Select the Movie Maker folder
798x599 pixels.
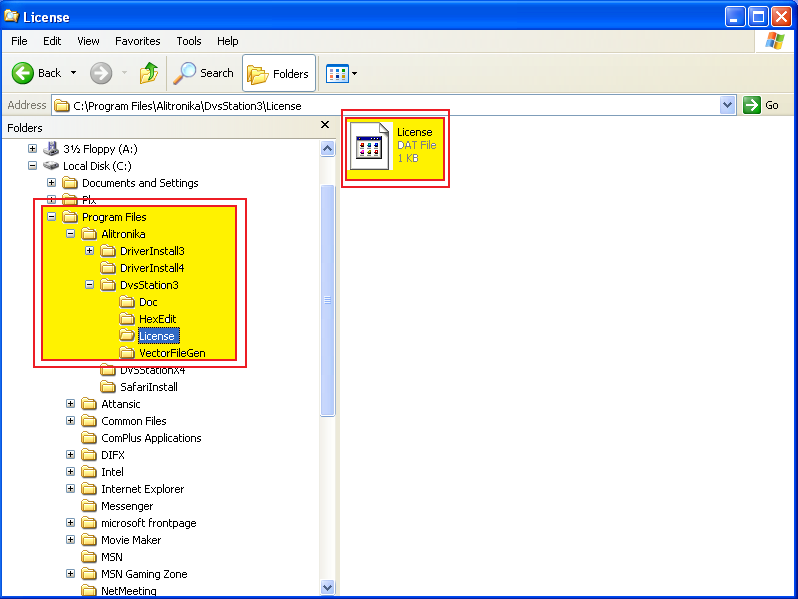click(x=121, y=540)
